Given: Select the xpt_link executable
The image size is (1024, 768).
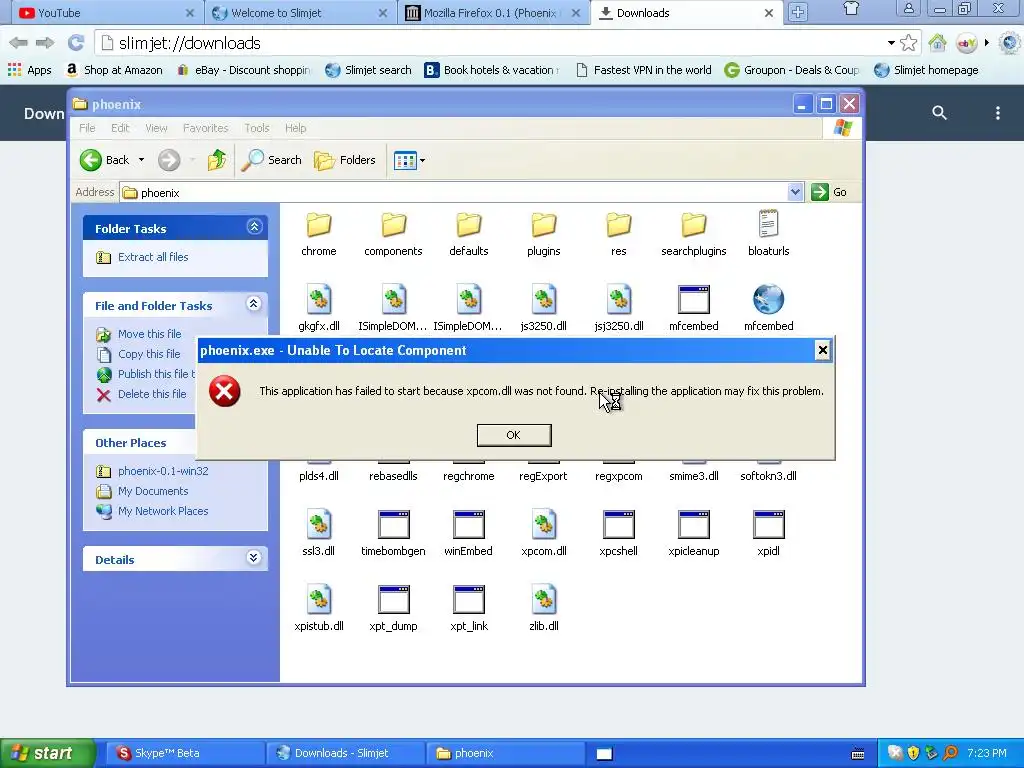Looking at the screenshot, I should pyautogui.click(x=469, y=609).
